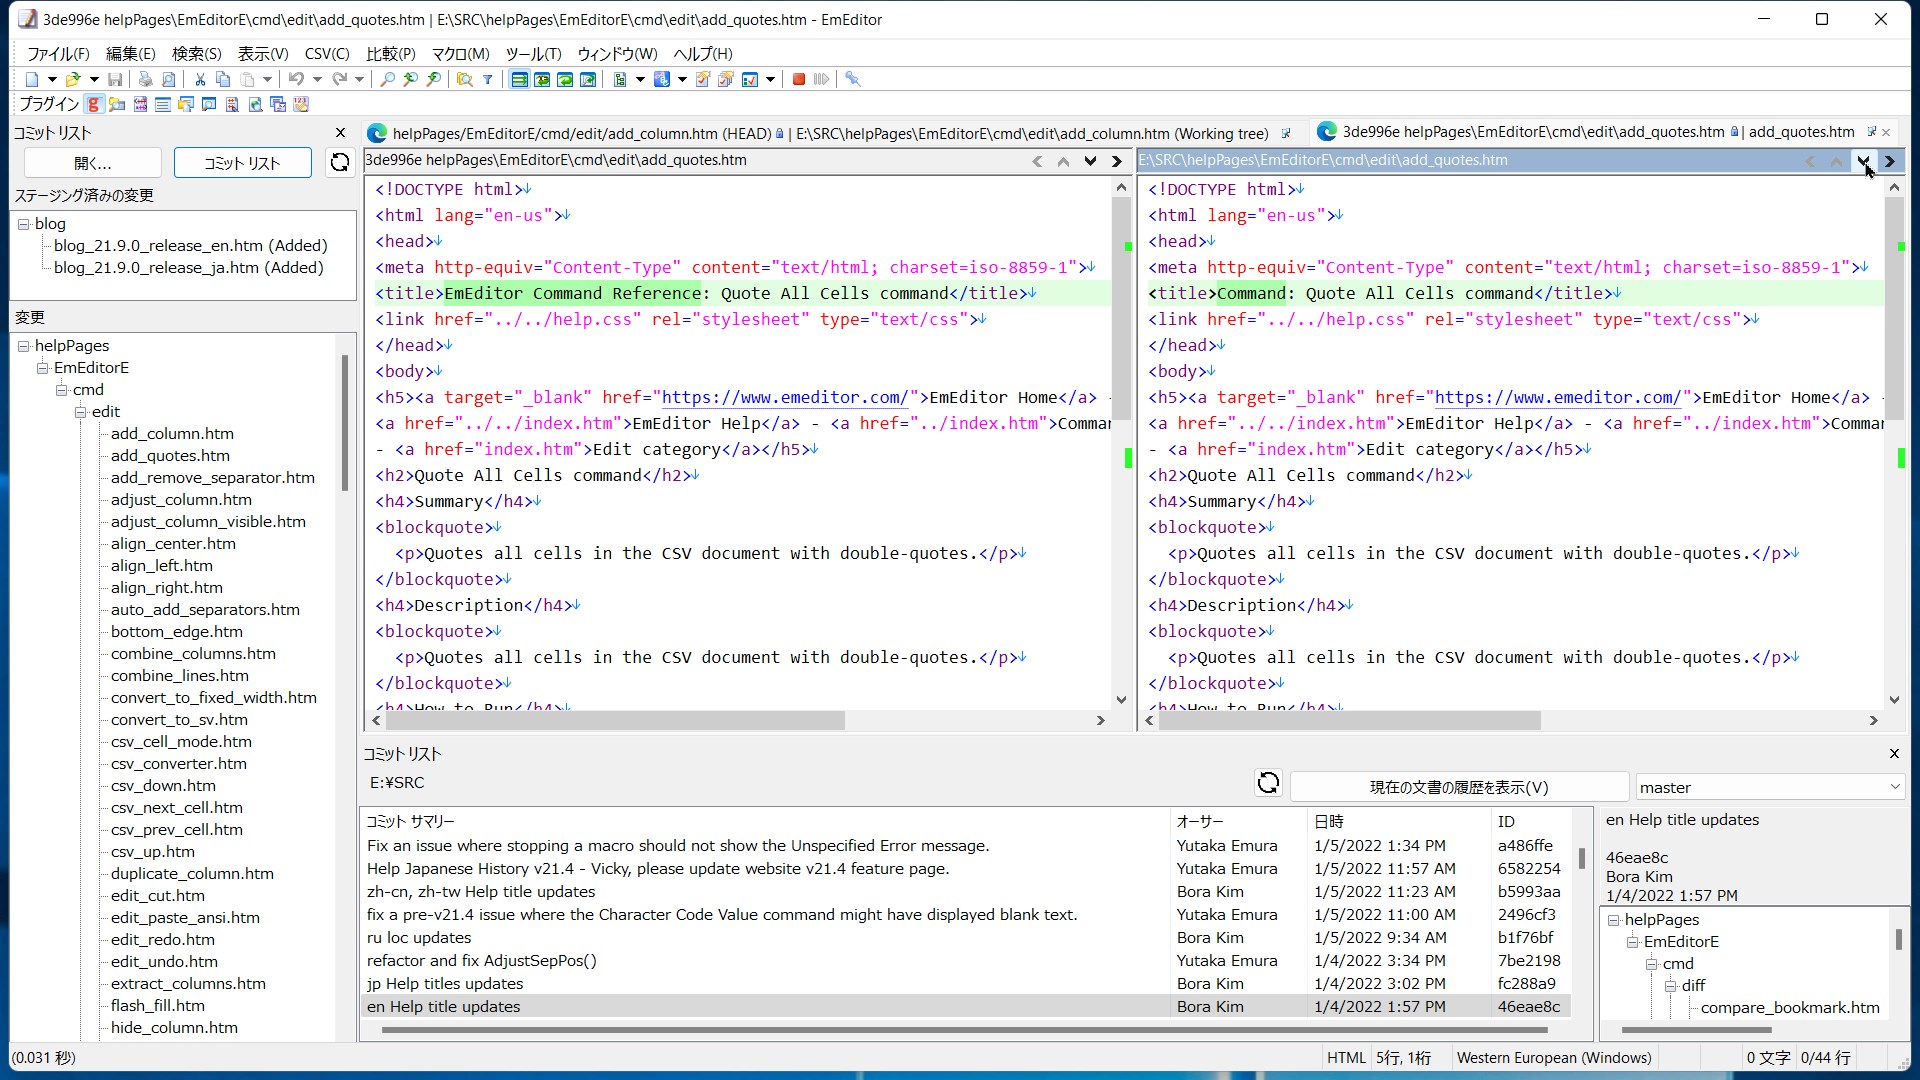The height and width of the screenshot is (1080, 1920).
Task: Collapse the helpPages tree node
Action: (x=23, y=346)
